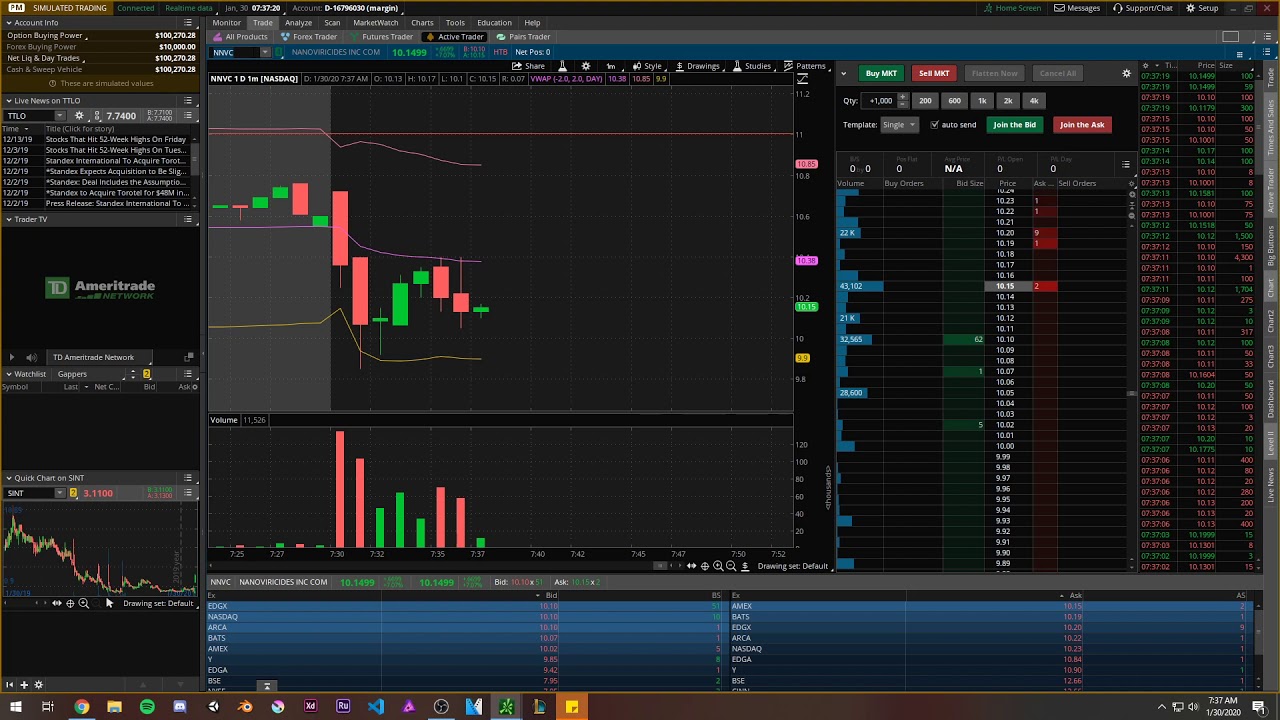Open Live News gadget actions menu

point(187,101)
